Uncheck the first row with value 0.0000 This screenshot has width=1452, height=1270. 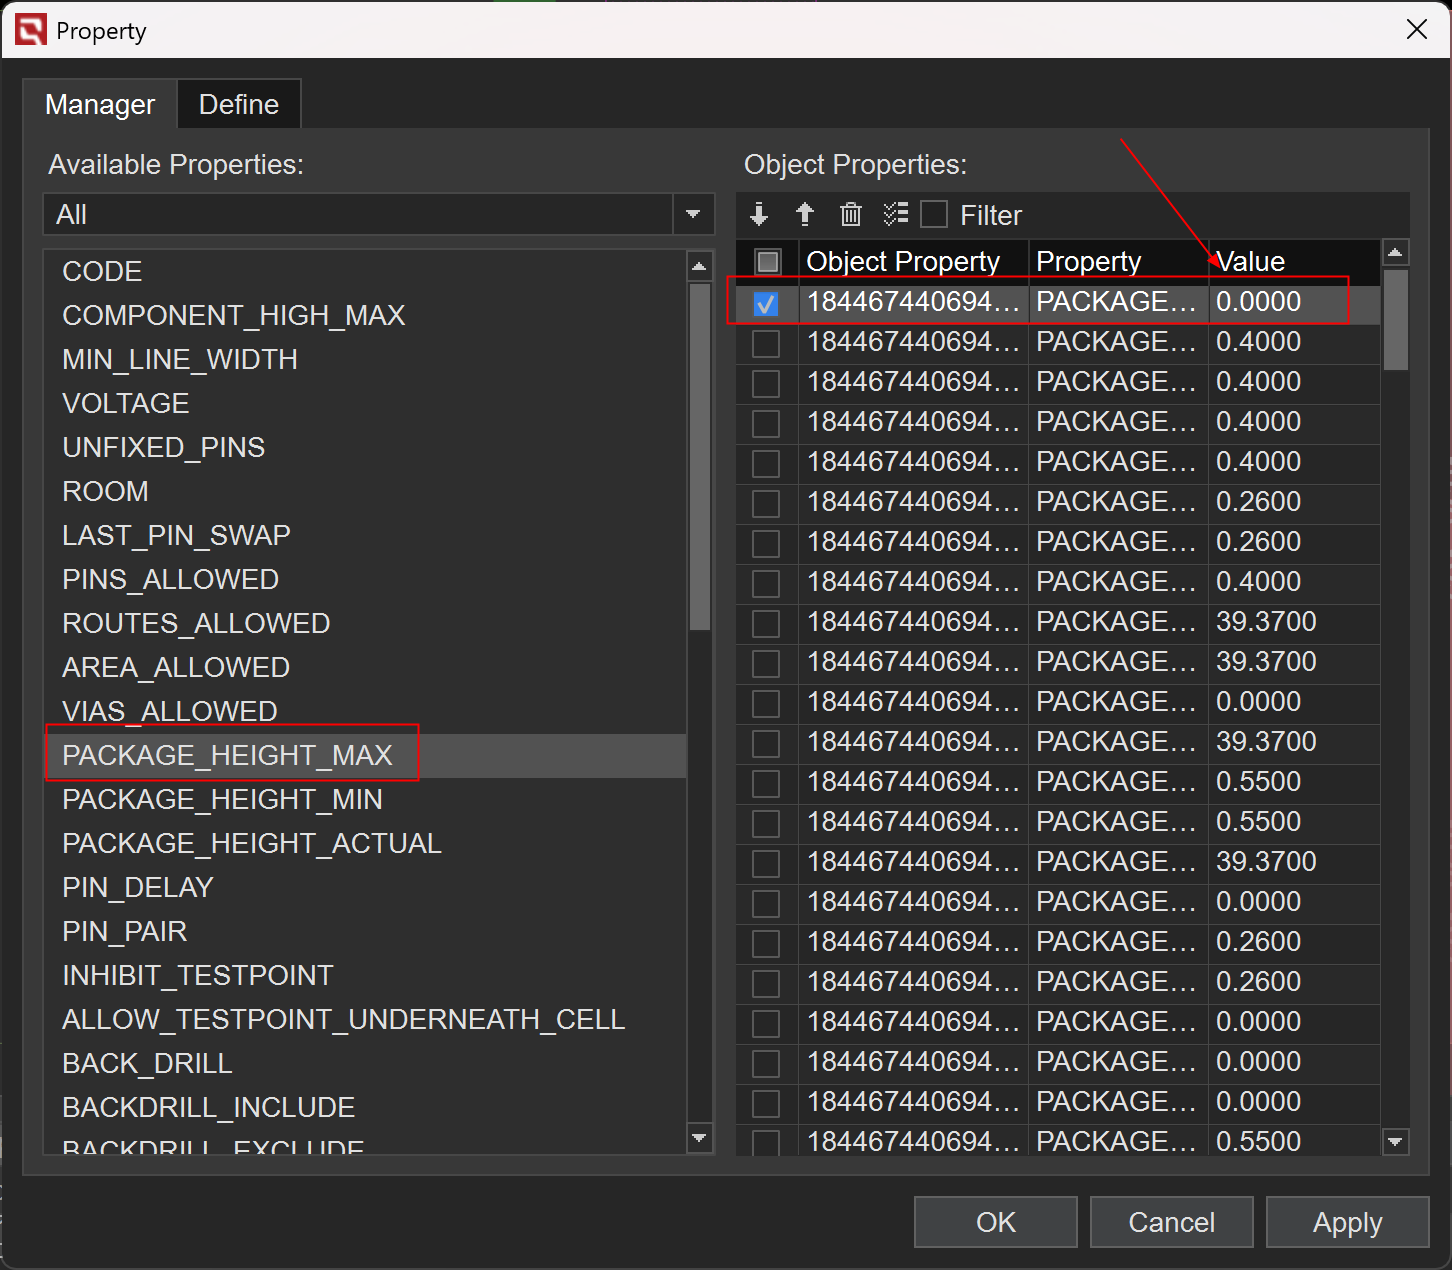pos(766,303)
